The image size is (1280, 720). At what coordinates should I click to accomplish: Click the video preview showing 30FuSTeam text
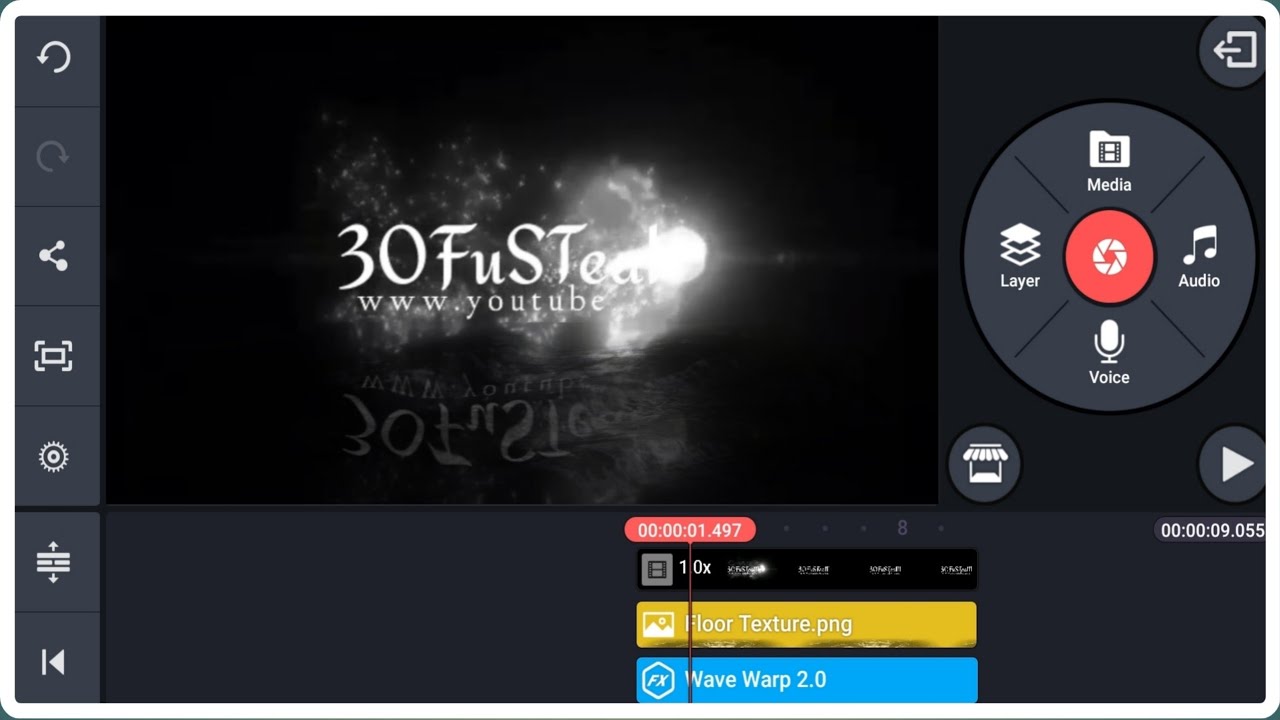(522, 260)
